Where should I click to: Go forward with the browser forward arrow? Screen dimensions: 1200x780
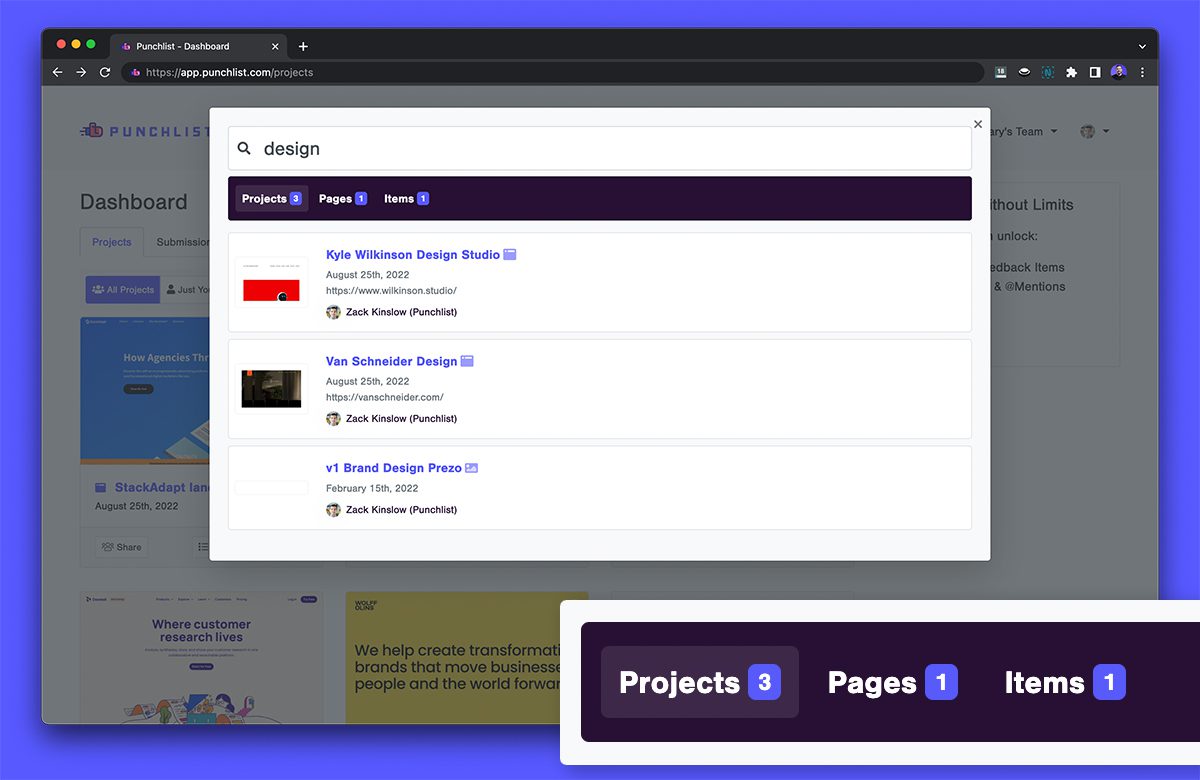point(81,72)
